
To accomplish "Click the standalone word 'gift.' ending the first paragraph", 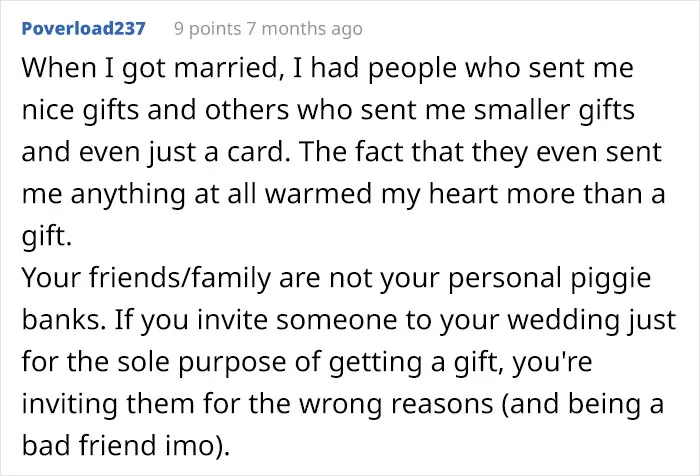I will (47, 236).
